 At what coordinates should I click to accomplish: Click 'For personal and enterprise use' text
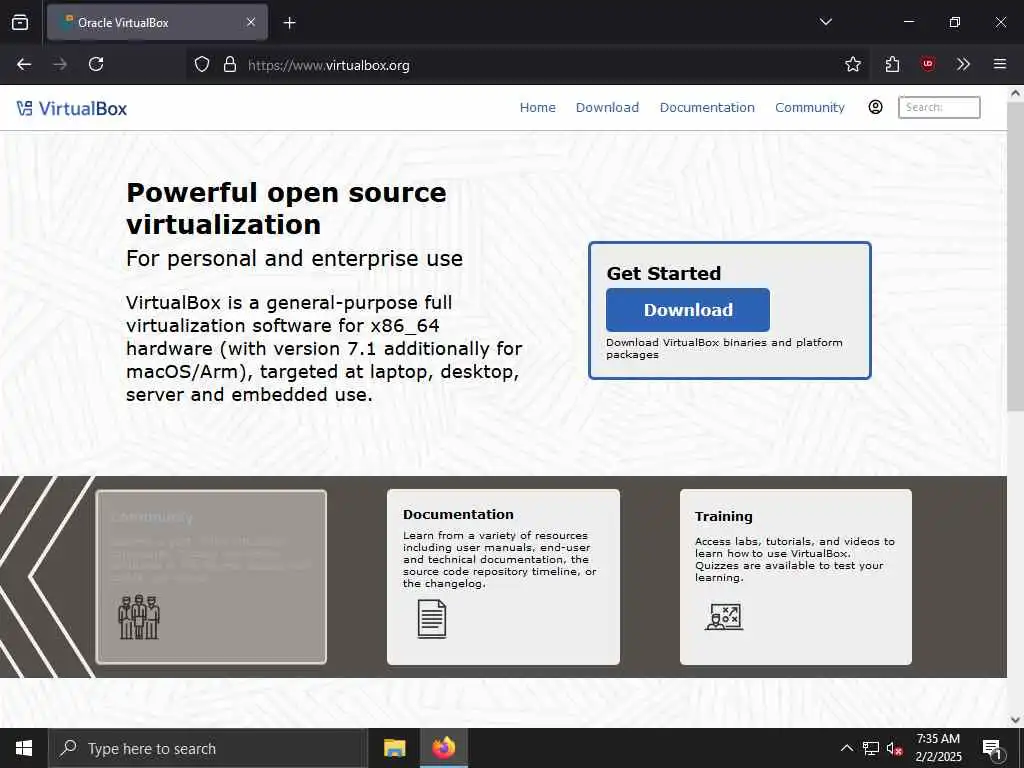[x=295, y=259]
